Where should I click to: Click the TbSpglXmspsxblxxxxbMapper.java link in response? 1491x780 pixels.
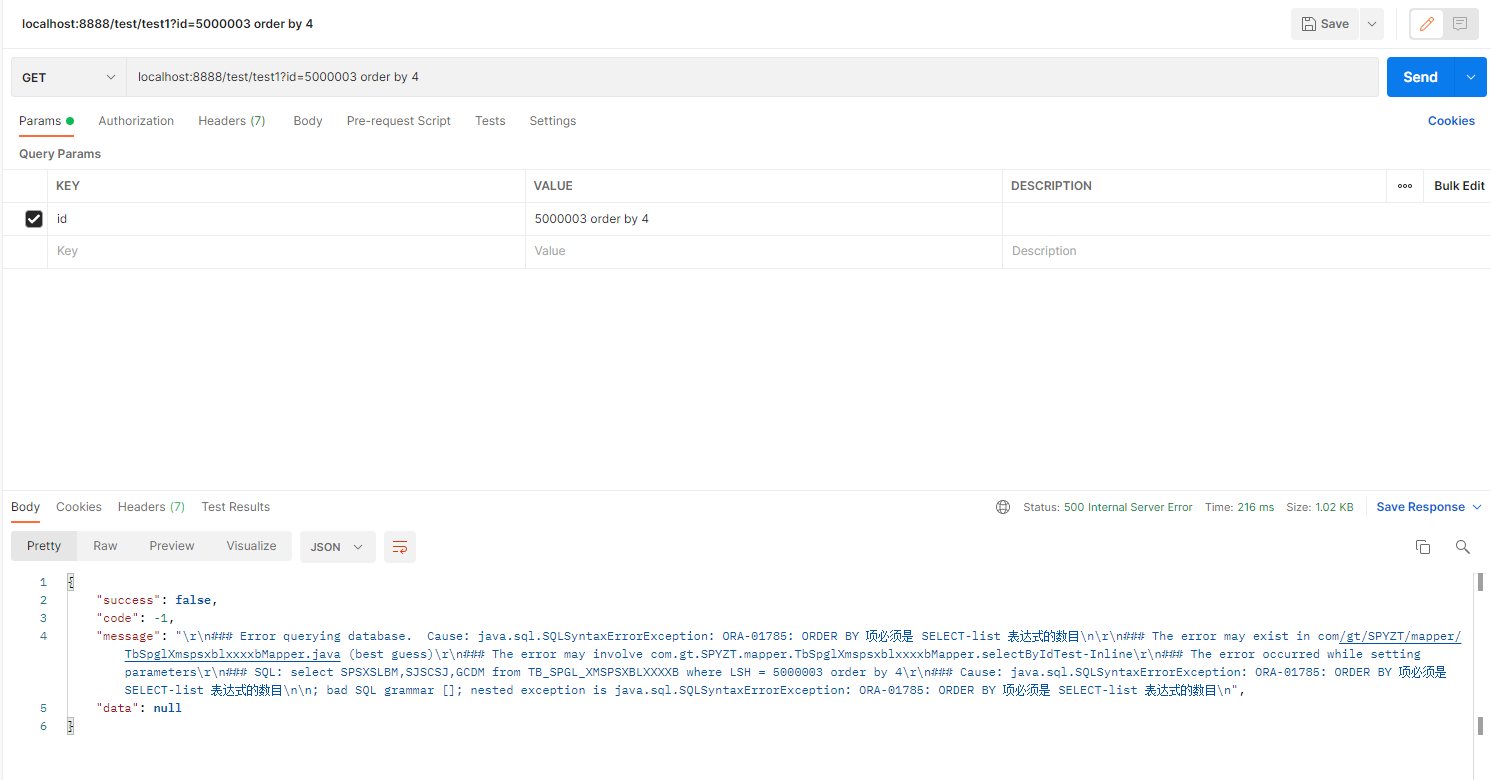coord(233,654)
